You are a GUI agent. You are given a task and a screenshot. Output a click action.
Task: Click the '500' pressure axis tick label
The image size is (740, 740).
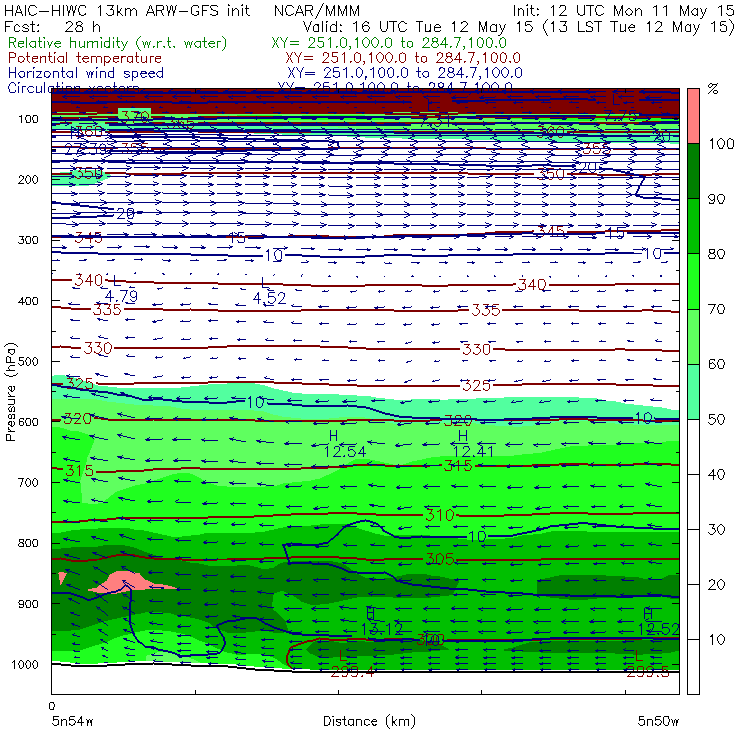(28, 361)
